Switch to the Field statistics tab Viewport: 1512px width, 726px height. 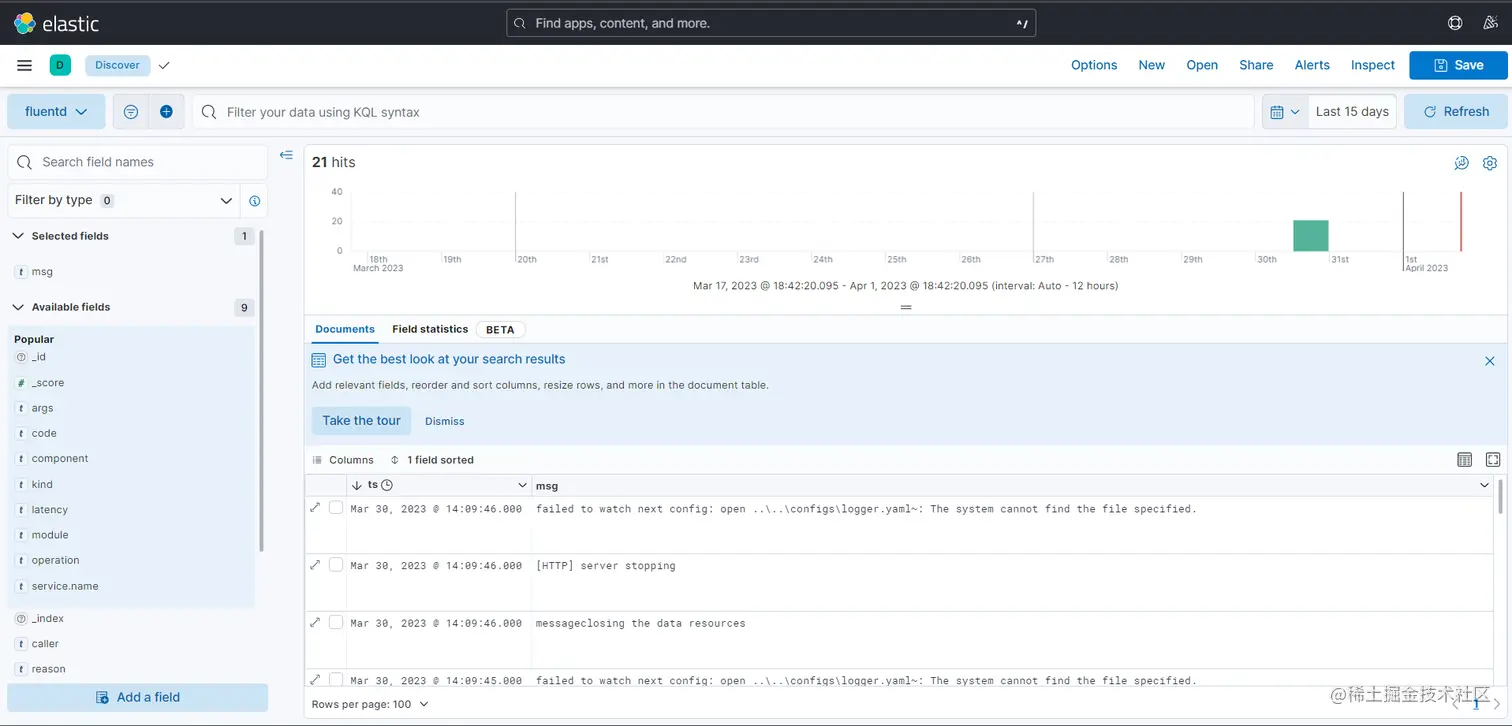(x=430, y=329)
